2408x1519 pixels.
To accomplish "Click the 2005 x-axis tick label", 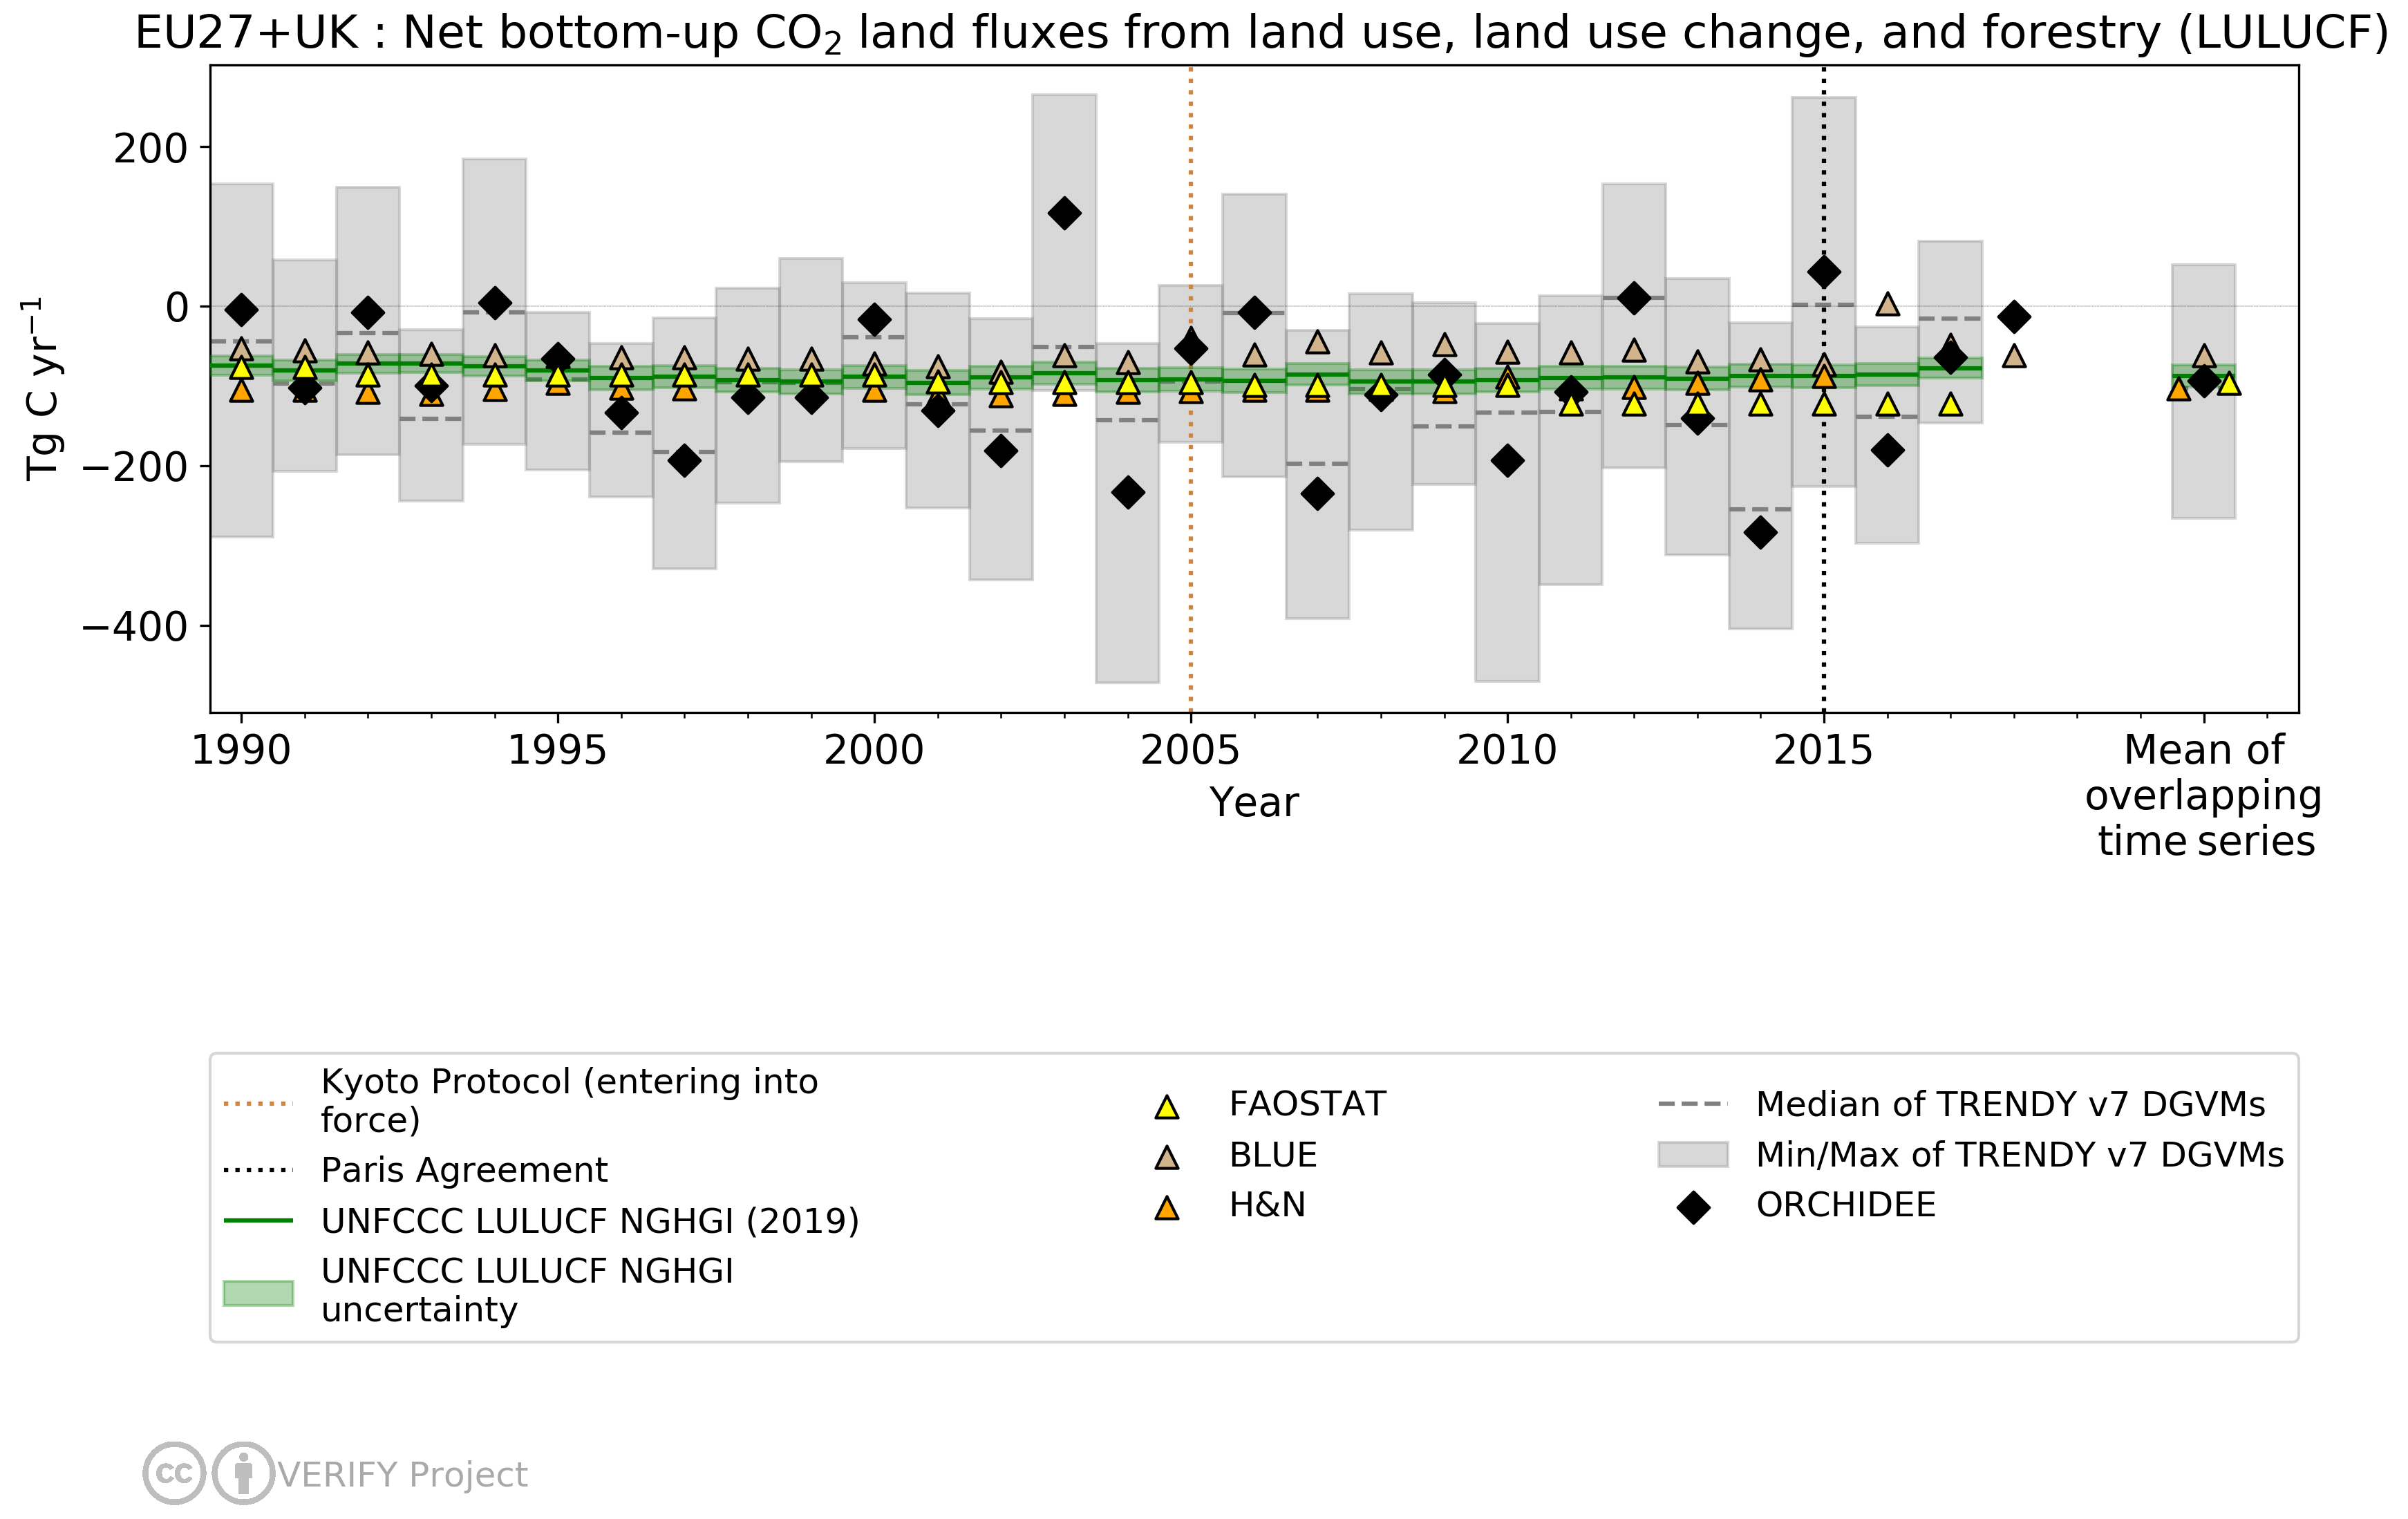I will tap(1190, 751).
